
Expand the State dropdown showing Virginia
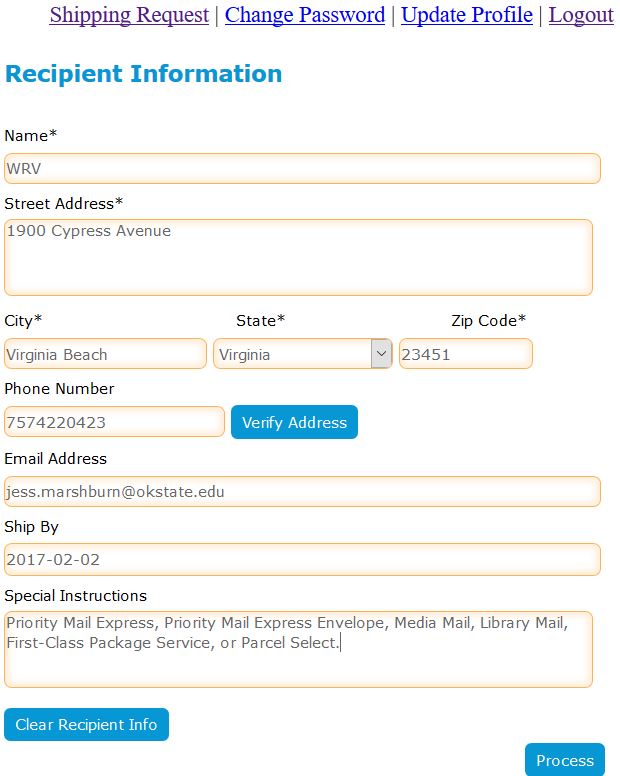tap(302, 354)
